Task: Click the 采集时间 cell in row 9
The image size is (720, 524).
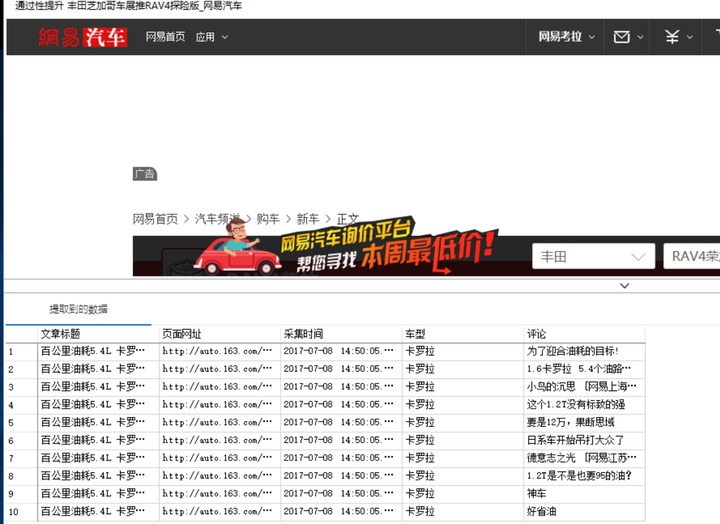Action: click(x=341, y=494)
